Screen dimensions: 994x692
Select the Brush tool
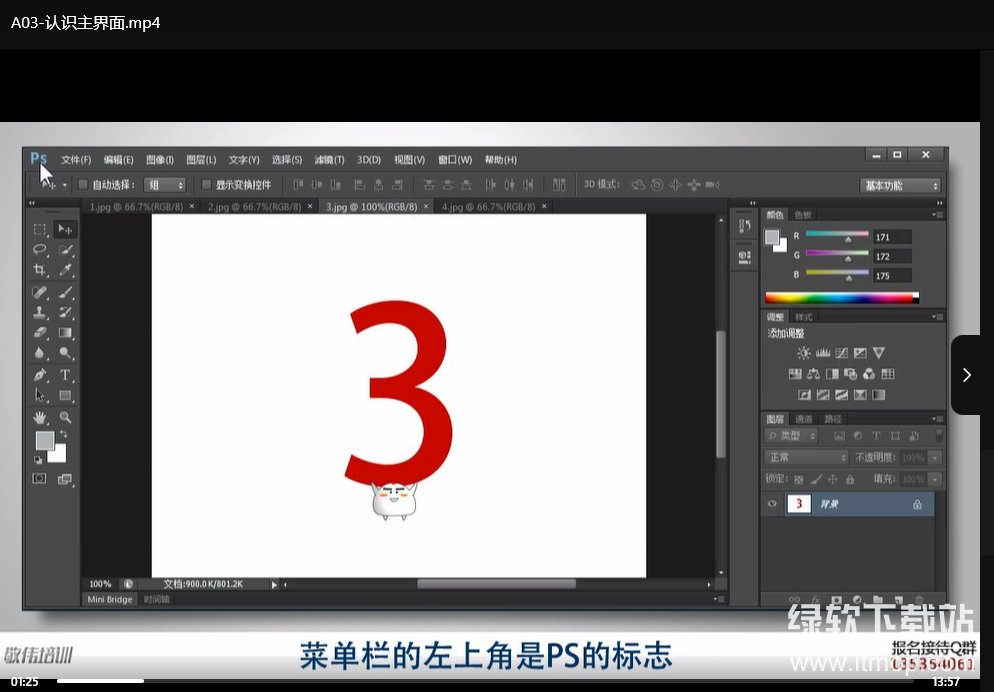(x=65, y=293)
